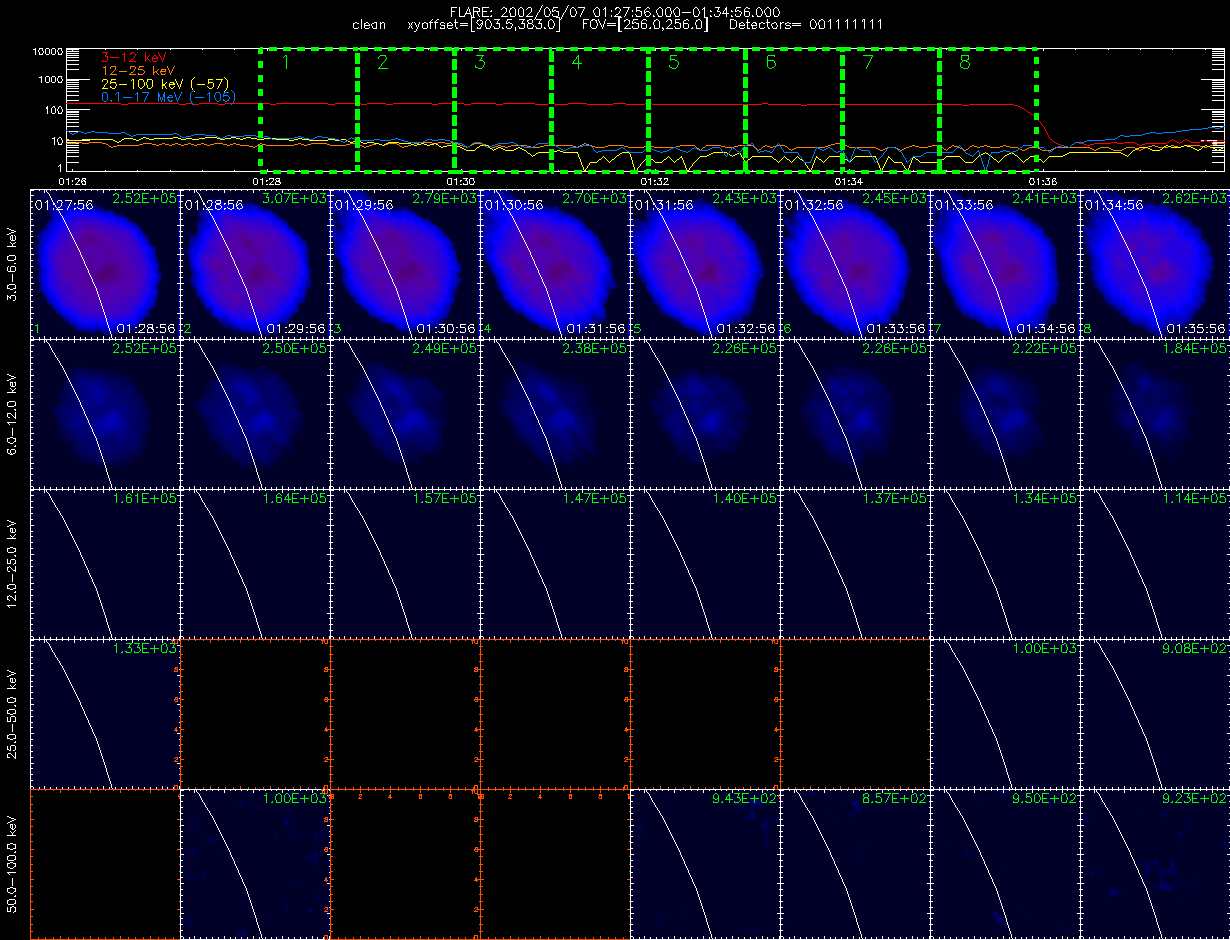Image resolution: width=1230 pixels, height=940 pixels.
Task: Open the 3-6 keV image starting 01:28:56
Action: click(255, 263)
